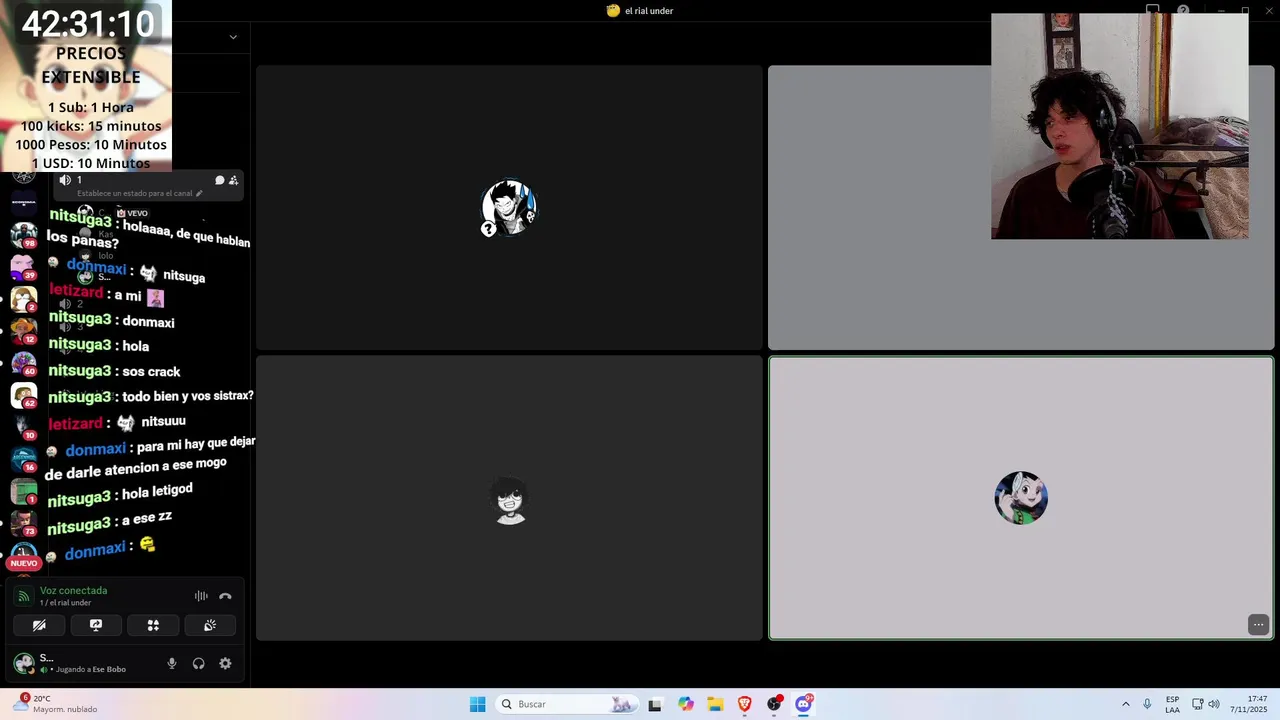The image size is (1280, 720).
Task: Open the soundboard button
Action: pyautogui.click(x=210, y=625)
